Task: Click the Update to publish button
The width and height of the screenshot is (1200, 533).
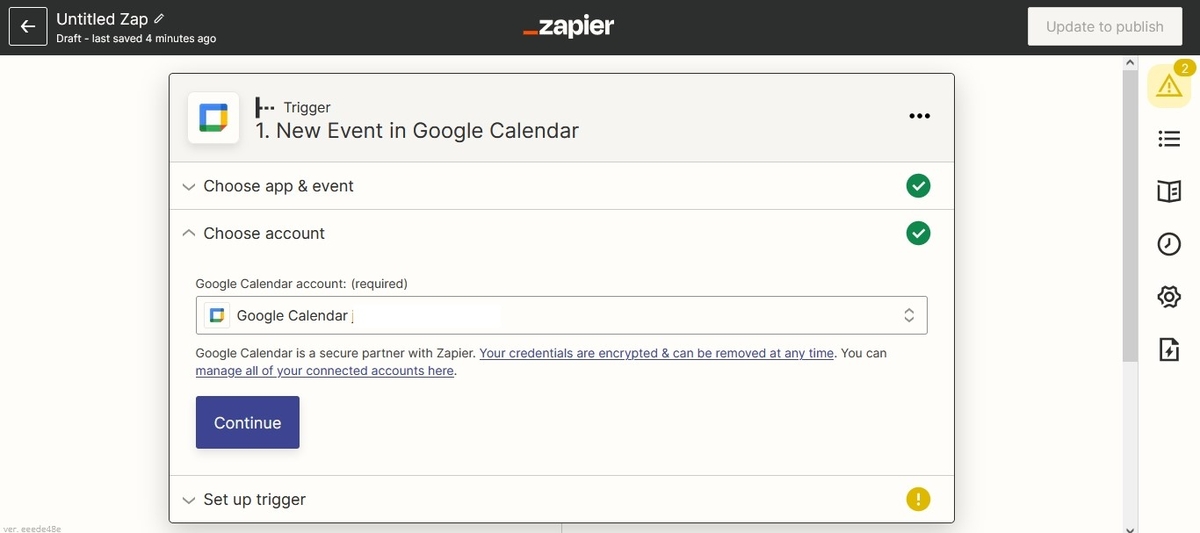Action: [x=1104, y=27]
